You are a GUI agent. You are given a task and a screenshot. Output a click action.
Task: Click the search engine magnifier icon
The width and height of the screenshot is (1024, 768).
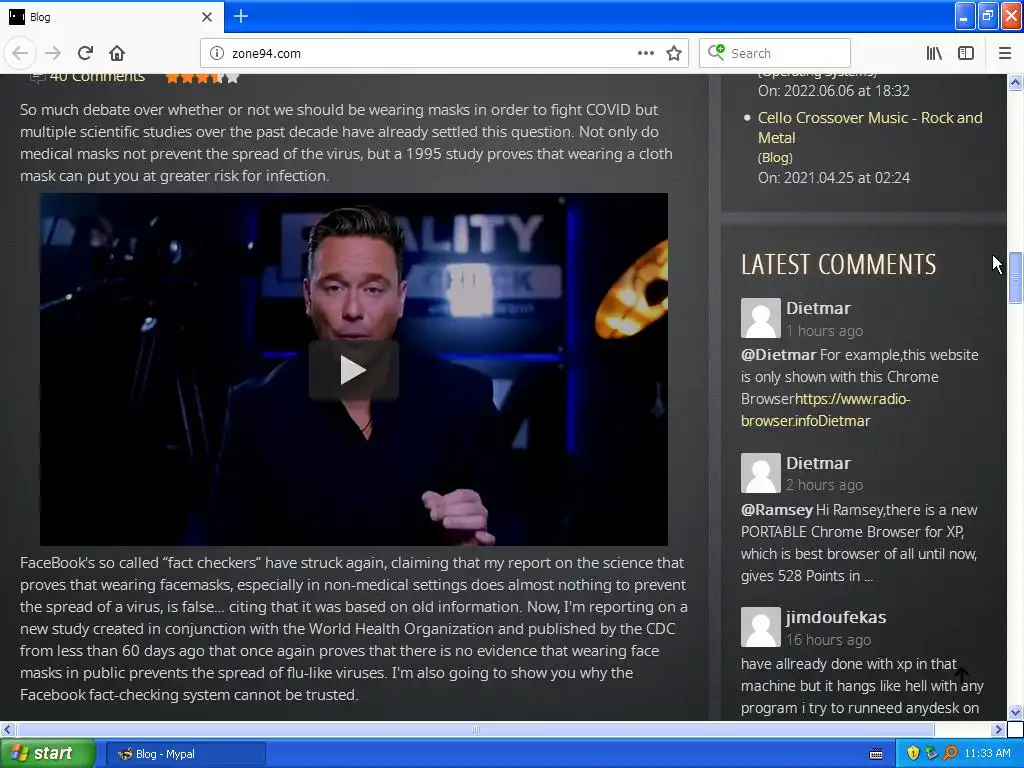point(716,52)
